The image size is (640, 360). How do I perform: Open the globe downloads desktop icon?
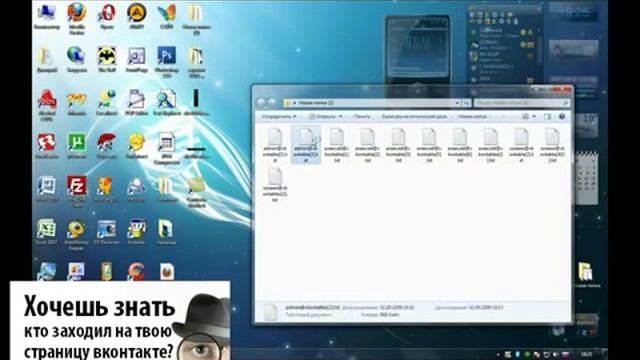coord(77,60)
